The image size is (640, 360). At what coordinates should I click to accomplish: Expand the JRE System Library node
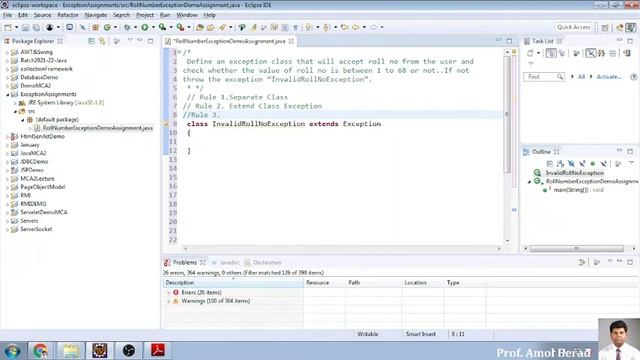(15, 103)
